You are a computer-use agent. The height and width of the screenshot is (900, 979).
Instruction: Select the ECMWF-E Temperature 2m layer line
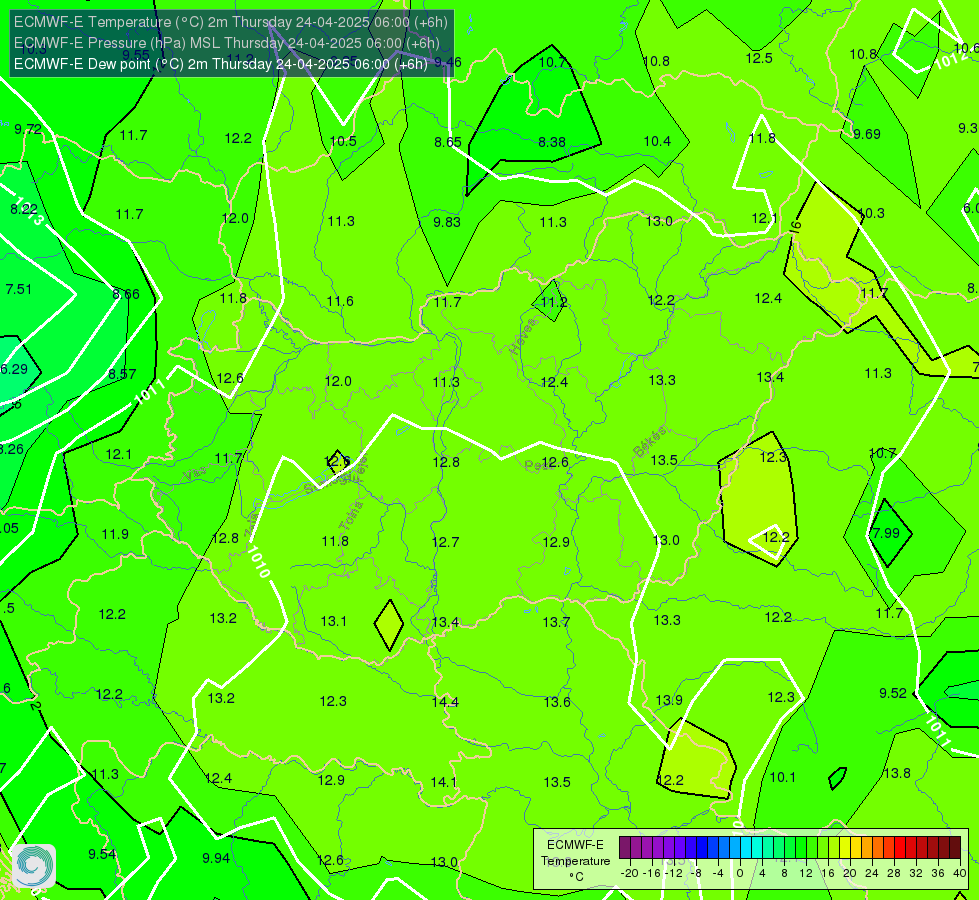pos(230,22)
